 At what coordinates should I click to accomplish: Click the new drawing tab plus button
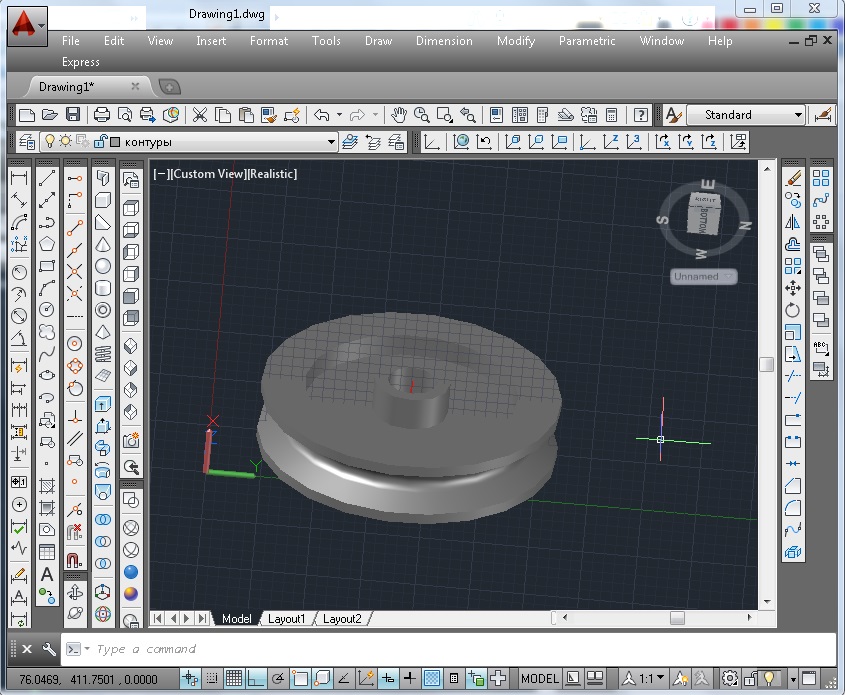tap(169, 87)
